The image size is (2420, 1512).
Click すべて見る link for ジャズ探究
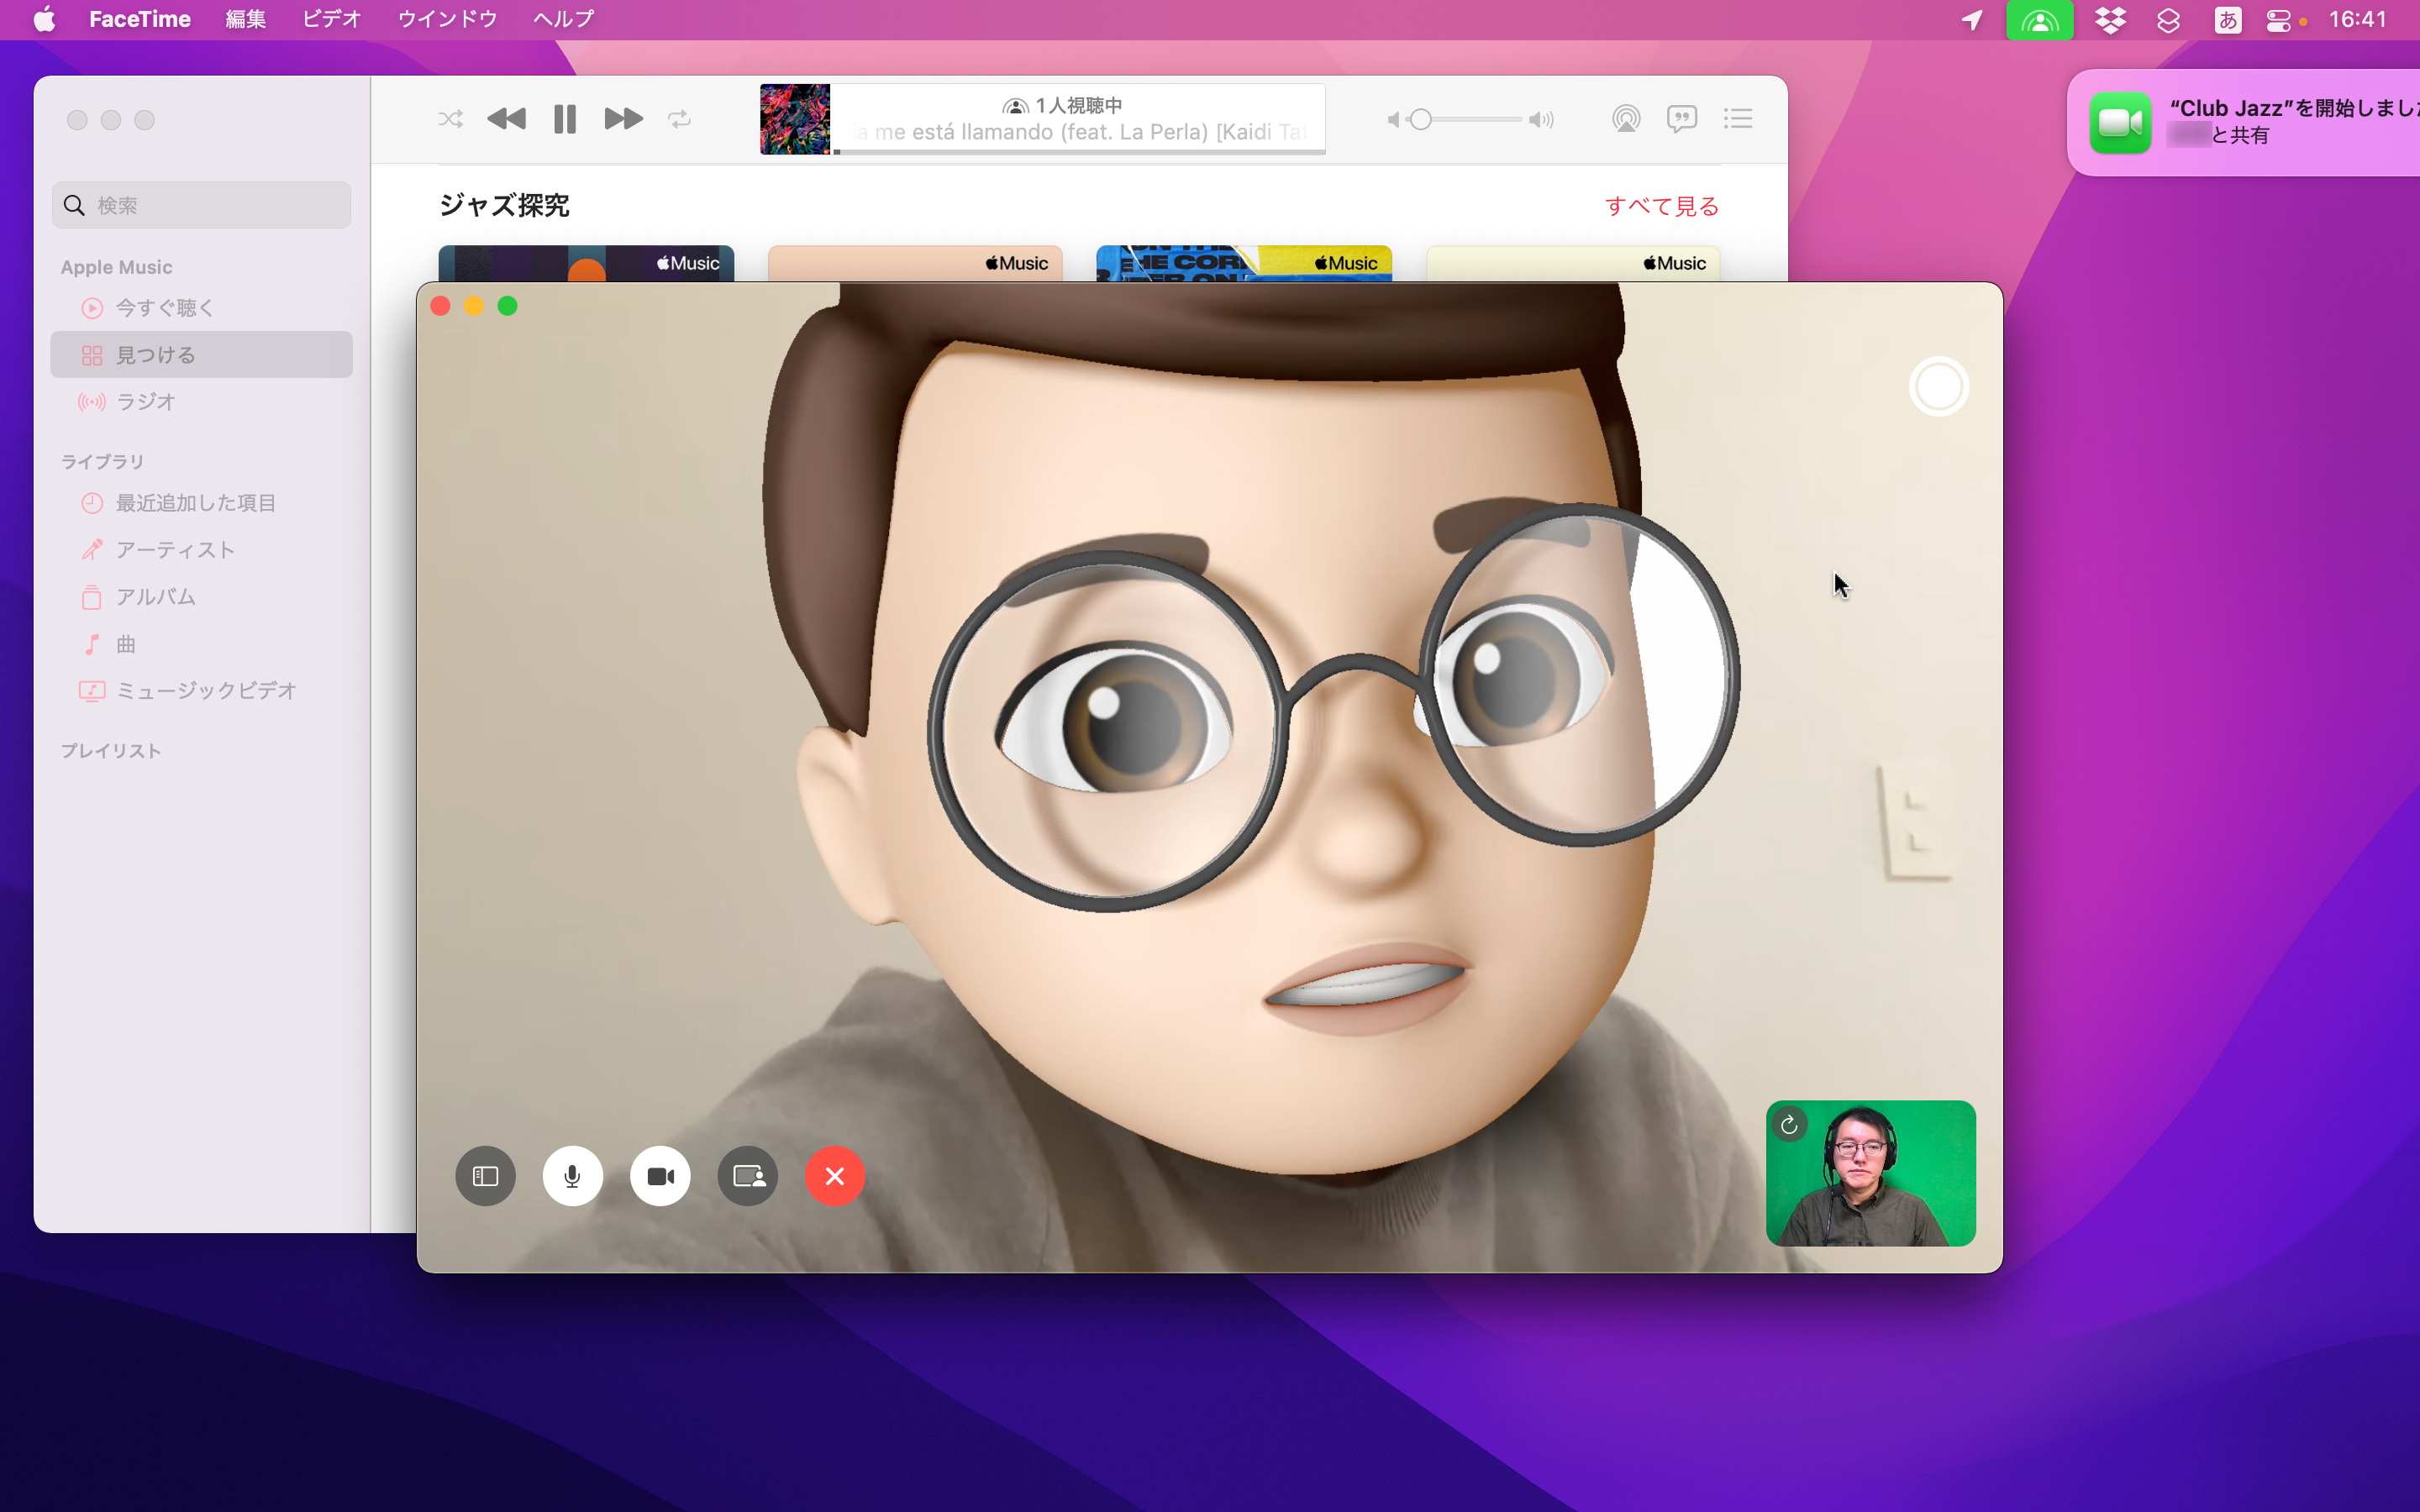pyautogui.click(x=1659, y=206)
